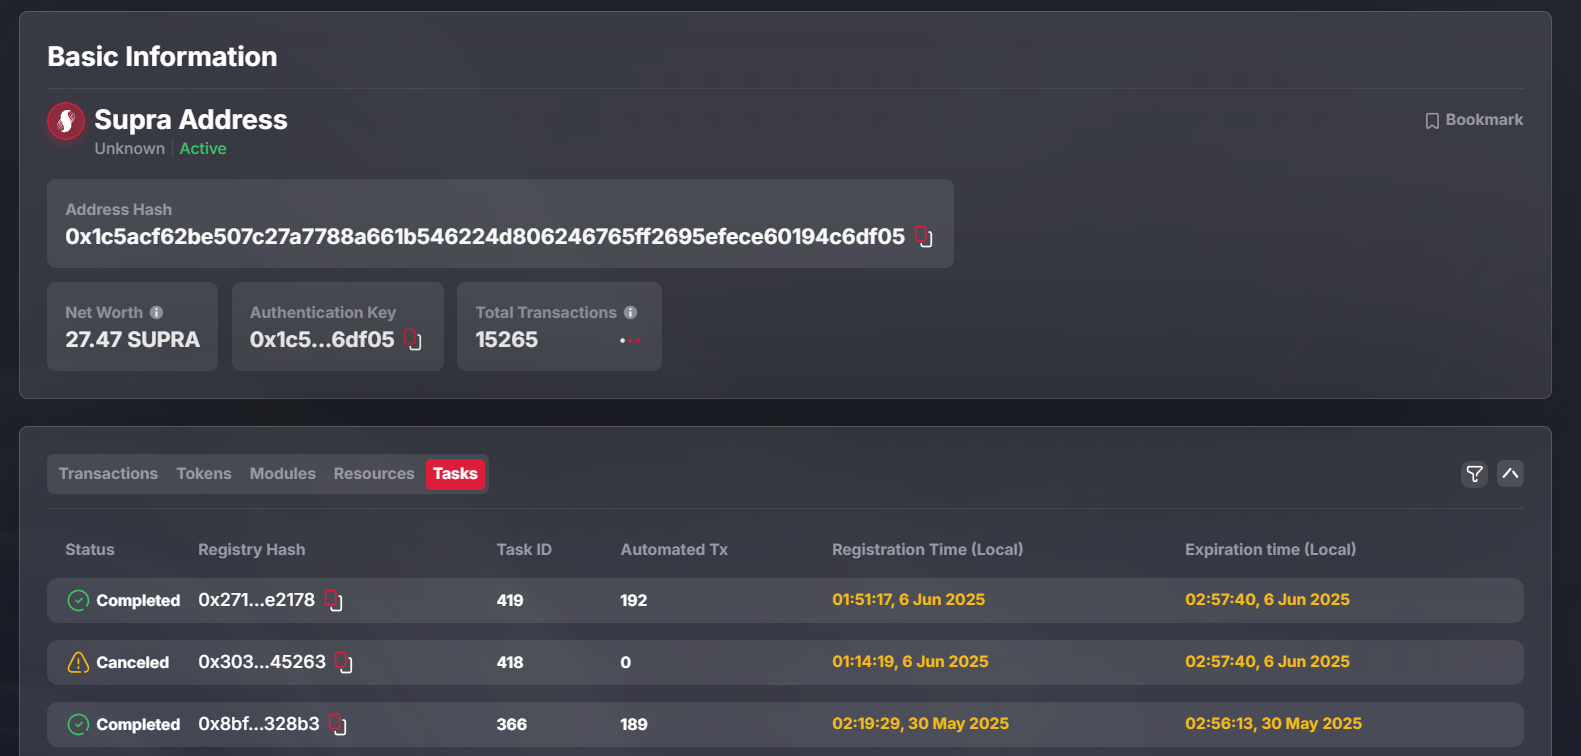The image size is (1581, 756).
Task: Open the Resources tab
Action: coord(374,474)
